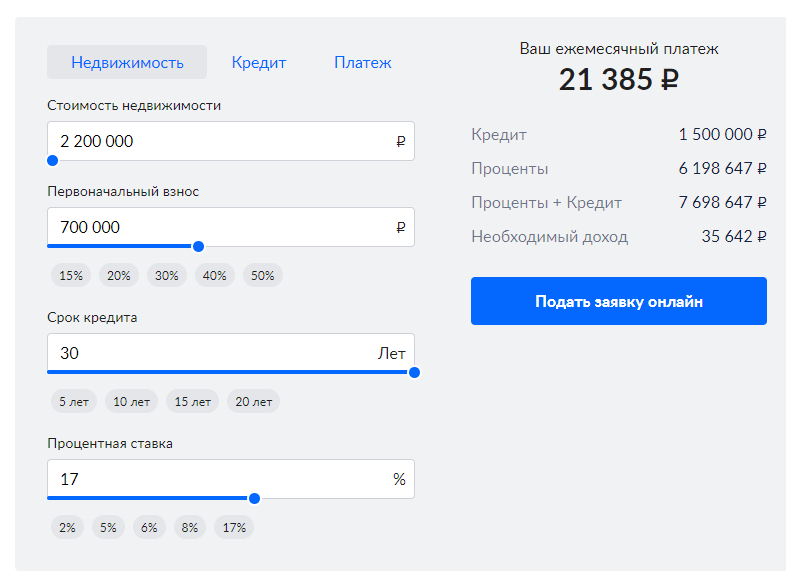Focus the Срок кредита input field
The image size is (786, 577).
pyautogui.click(x=210, y=353)
